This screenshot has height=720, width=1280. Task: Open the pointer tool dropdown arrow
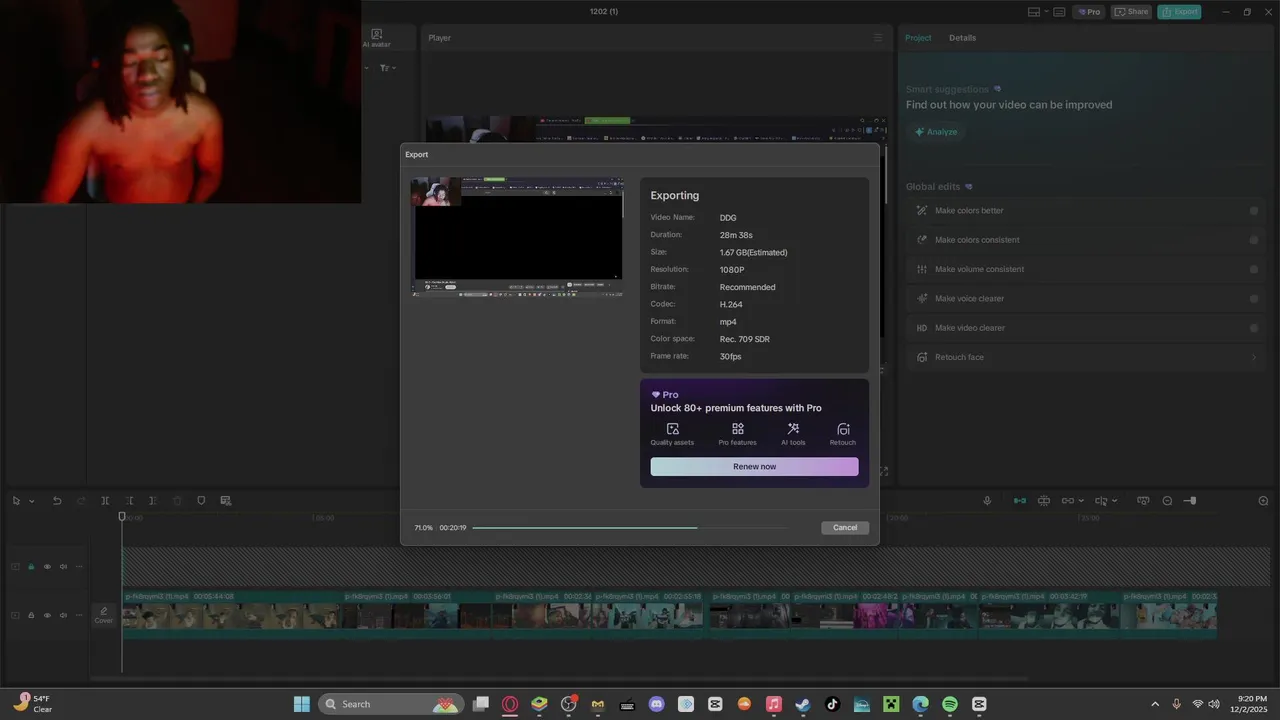31,501
